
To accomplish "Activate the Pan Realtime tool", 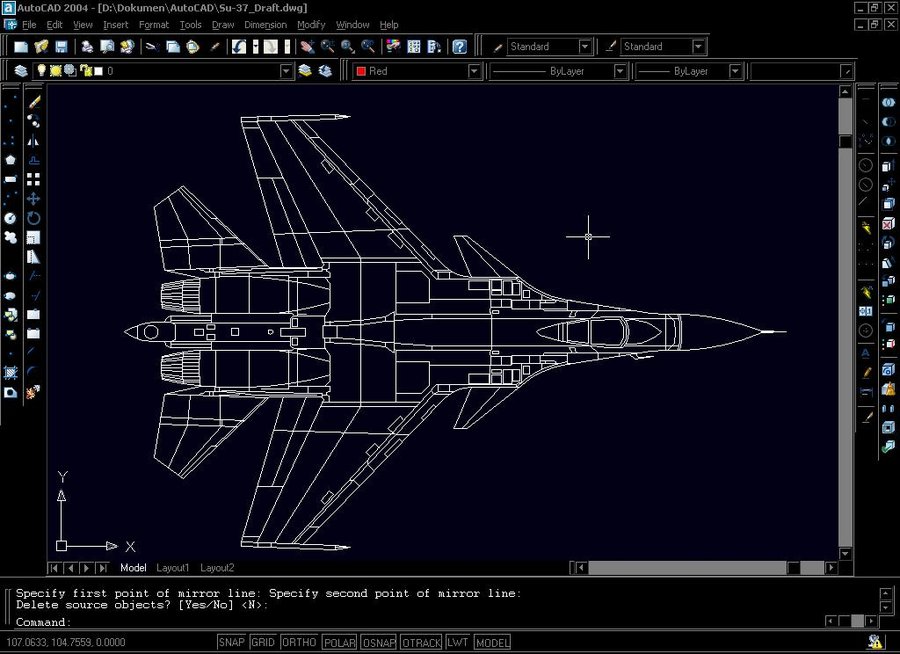I will pyautogui.click(x=306, y=46).
